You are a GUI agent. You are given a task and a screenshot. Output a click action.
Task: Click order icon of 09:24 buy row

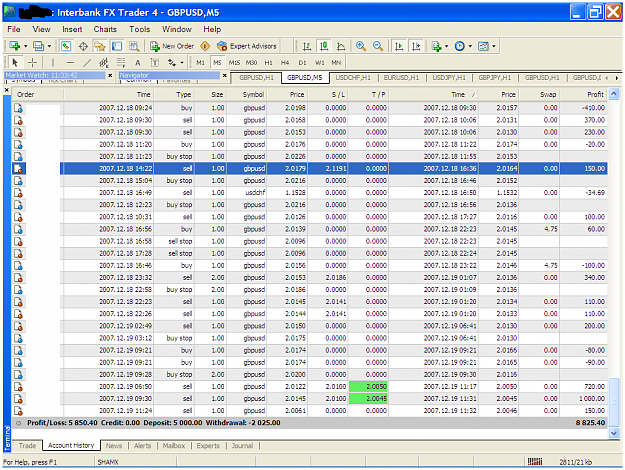tap(18, 108)
